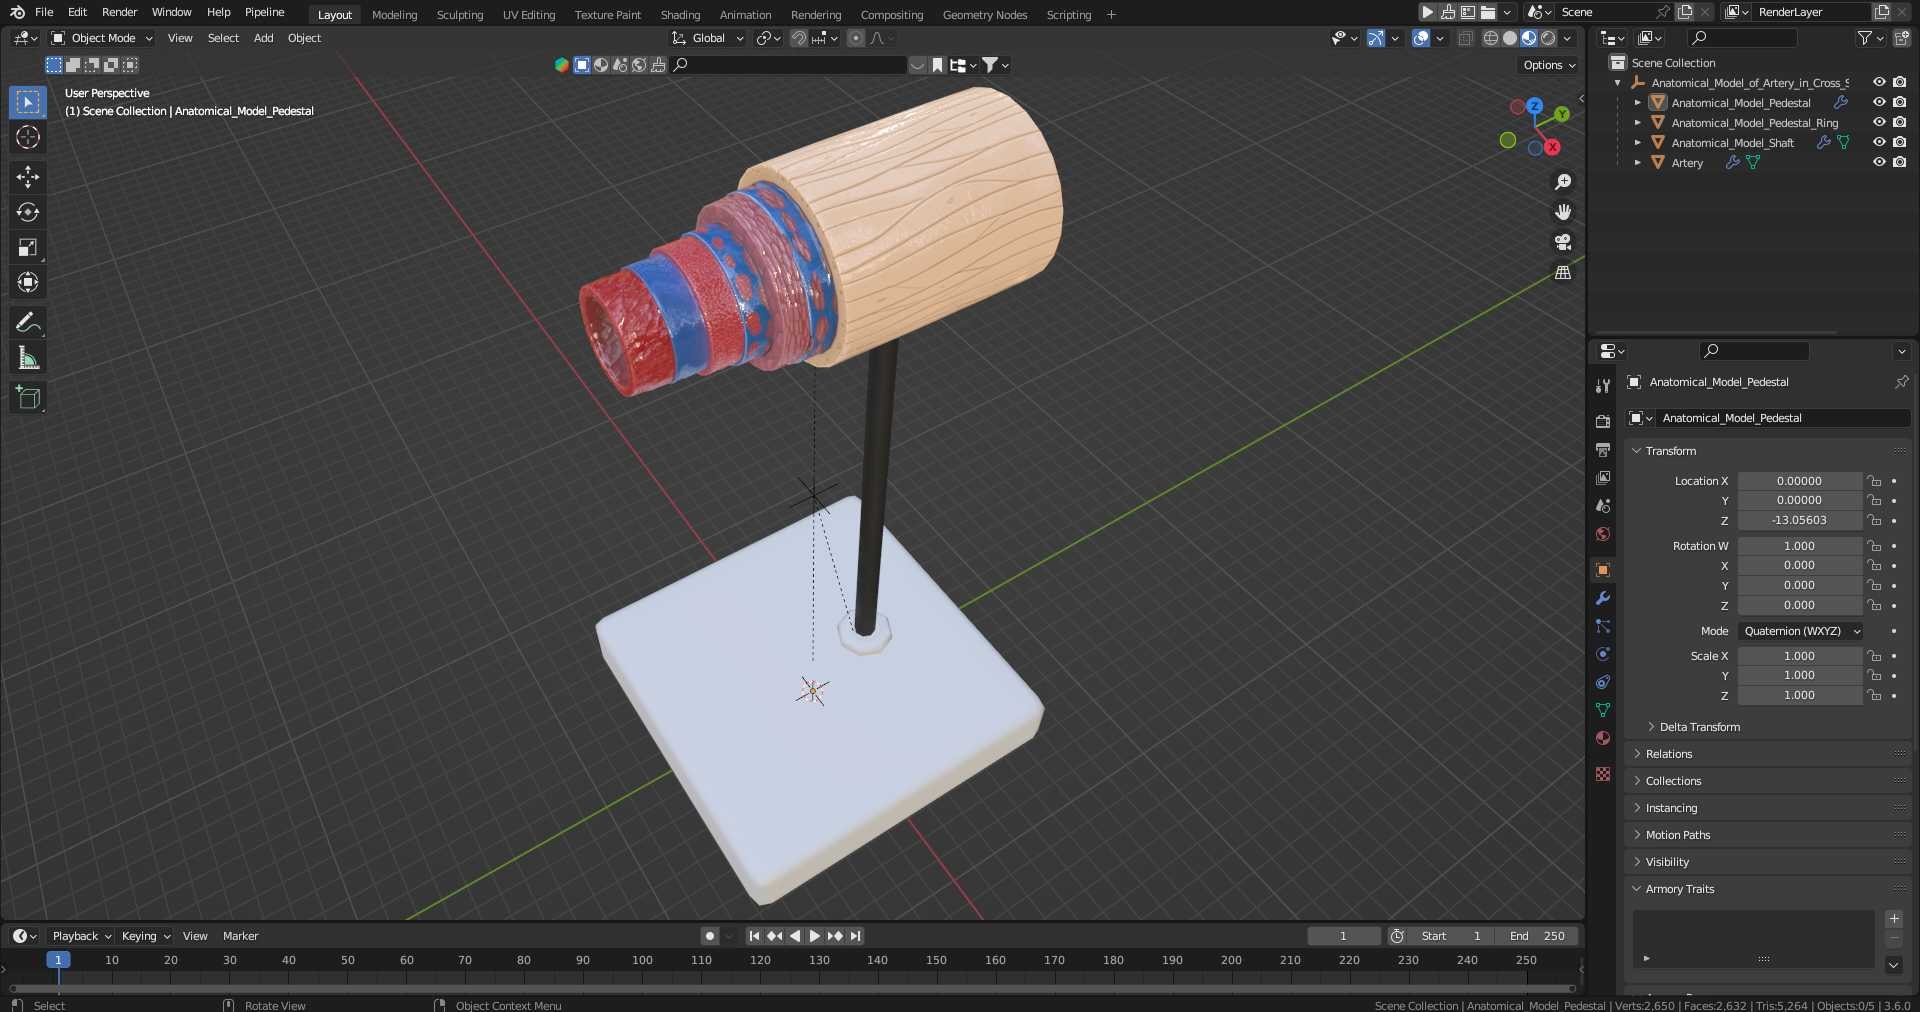Toggle camera view icon in viewport
The image size is (1920, 1012).
coord(1563,242)
